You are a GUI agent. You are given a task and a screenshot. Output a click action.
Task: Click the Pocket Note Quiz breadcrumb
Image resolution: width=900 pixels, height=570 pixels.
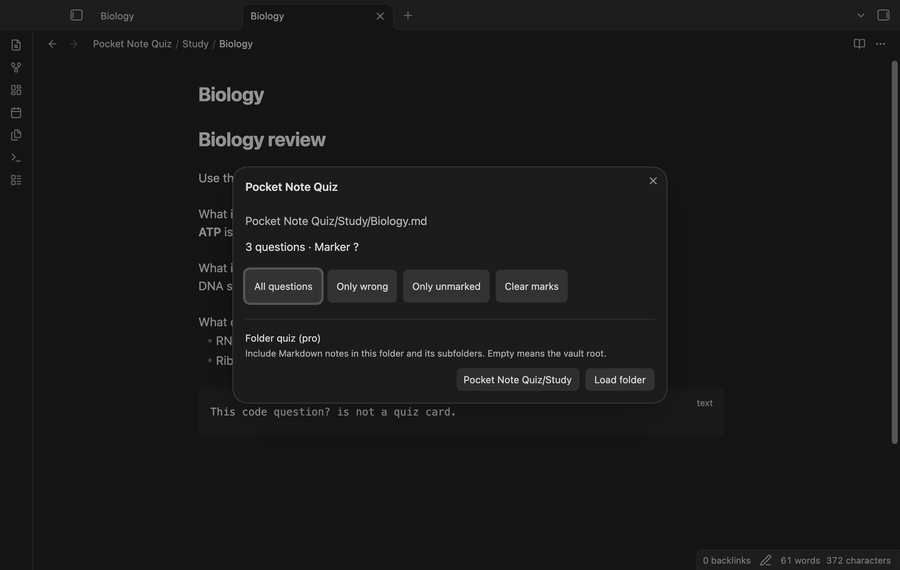pyautogui.click(x=132, y=44)
